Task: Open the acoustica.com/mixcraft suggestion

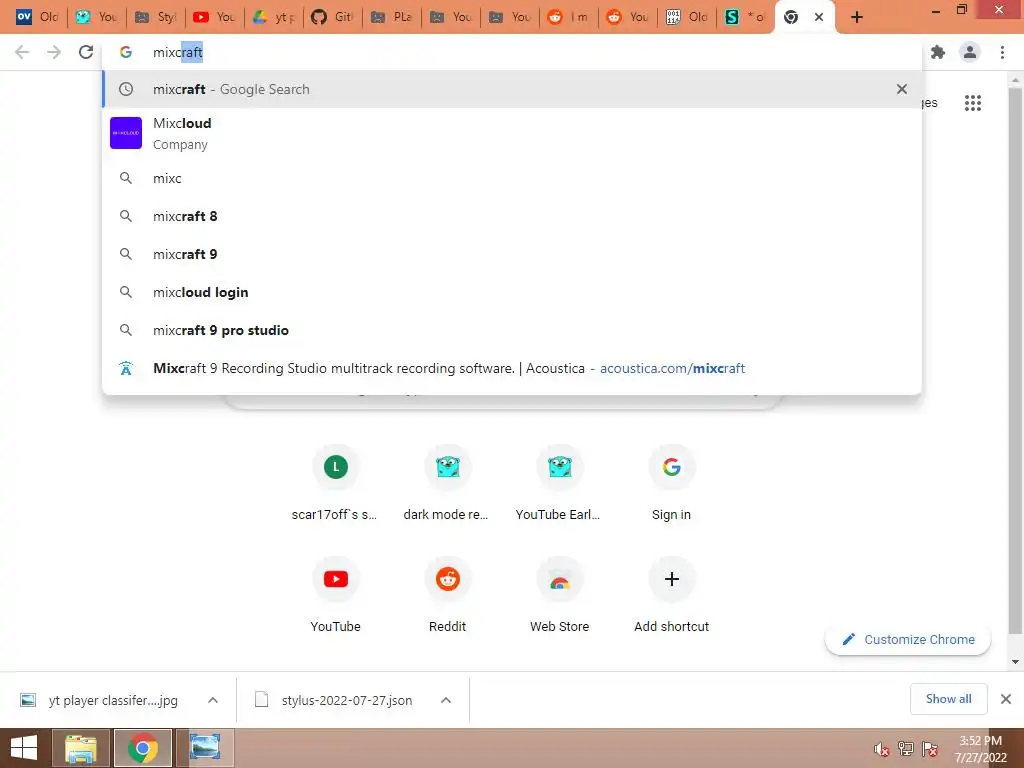Action: coord(512,368)
